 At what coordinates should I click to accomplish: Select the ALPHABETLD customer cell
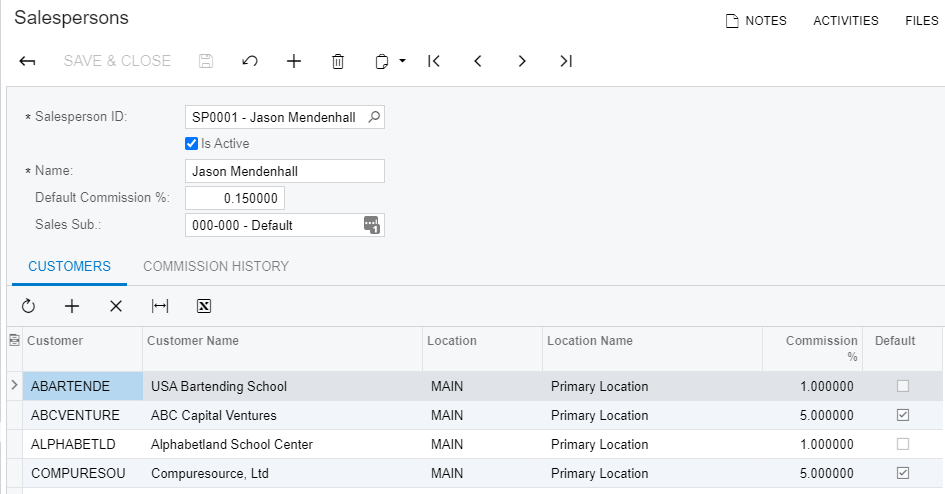[x=83, y=444]
